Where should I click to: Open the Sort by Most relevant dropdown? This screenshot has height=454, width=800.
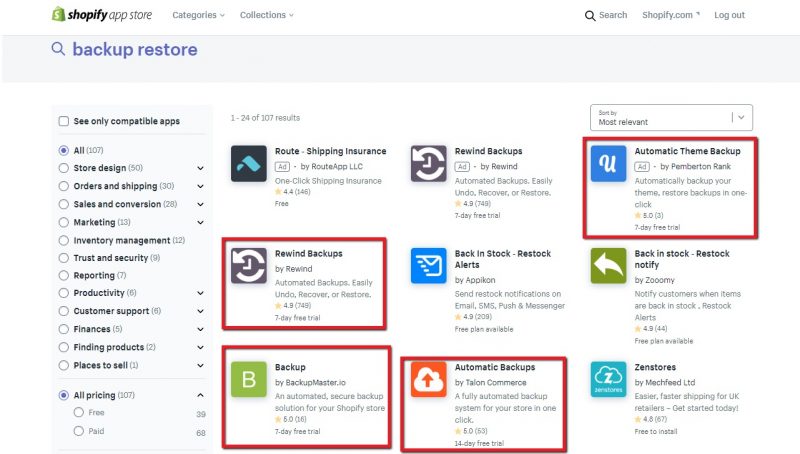[671, 118]
